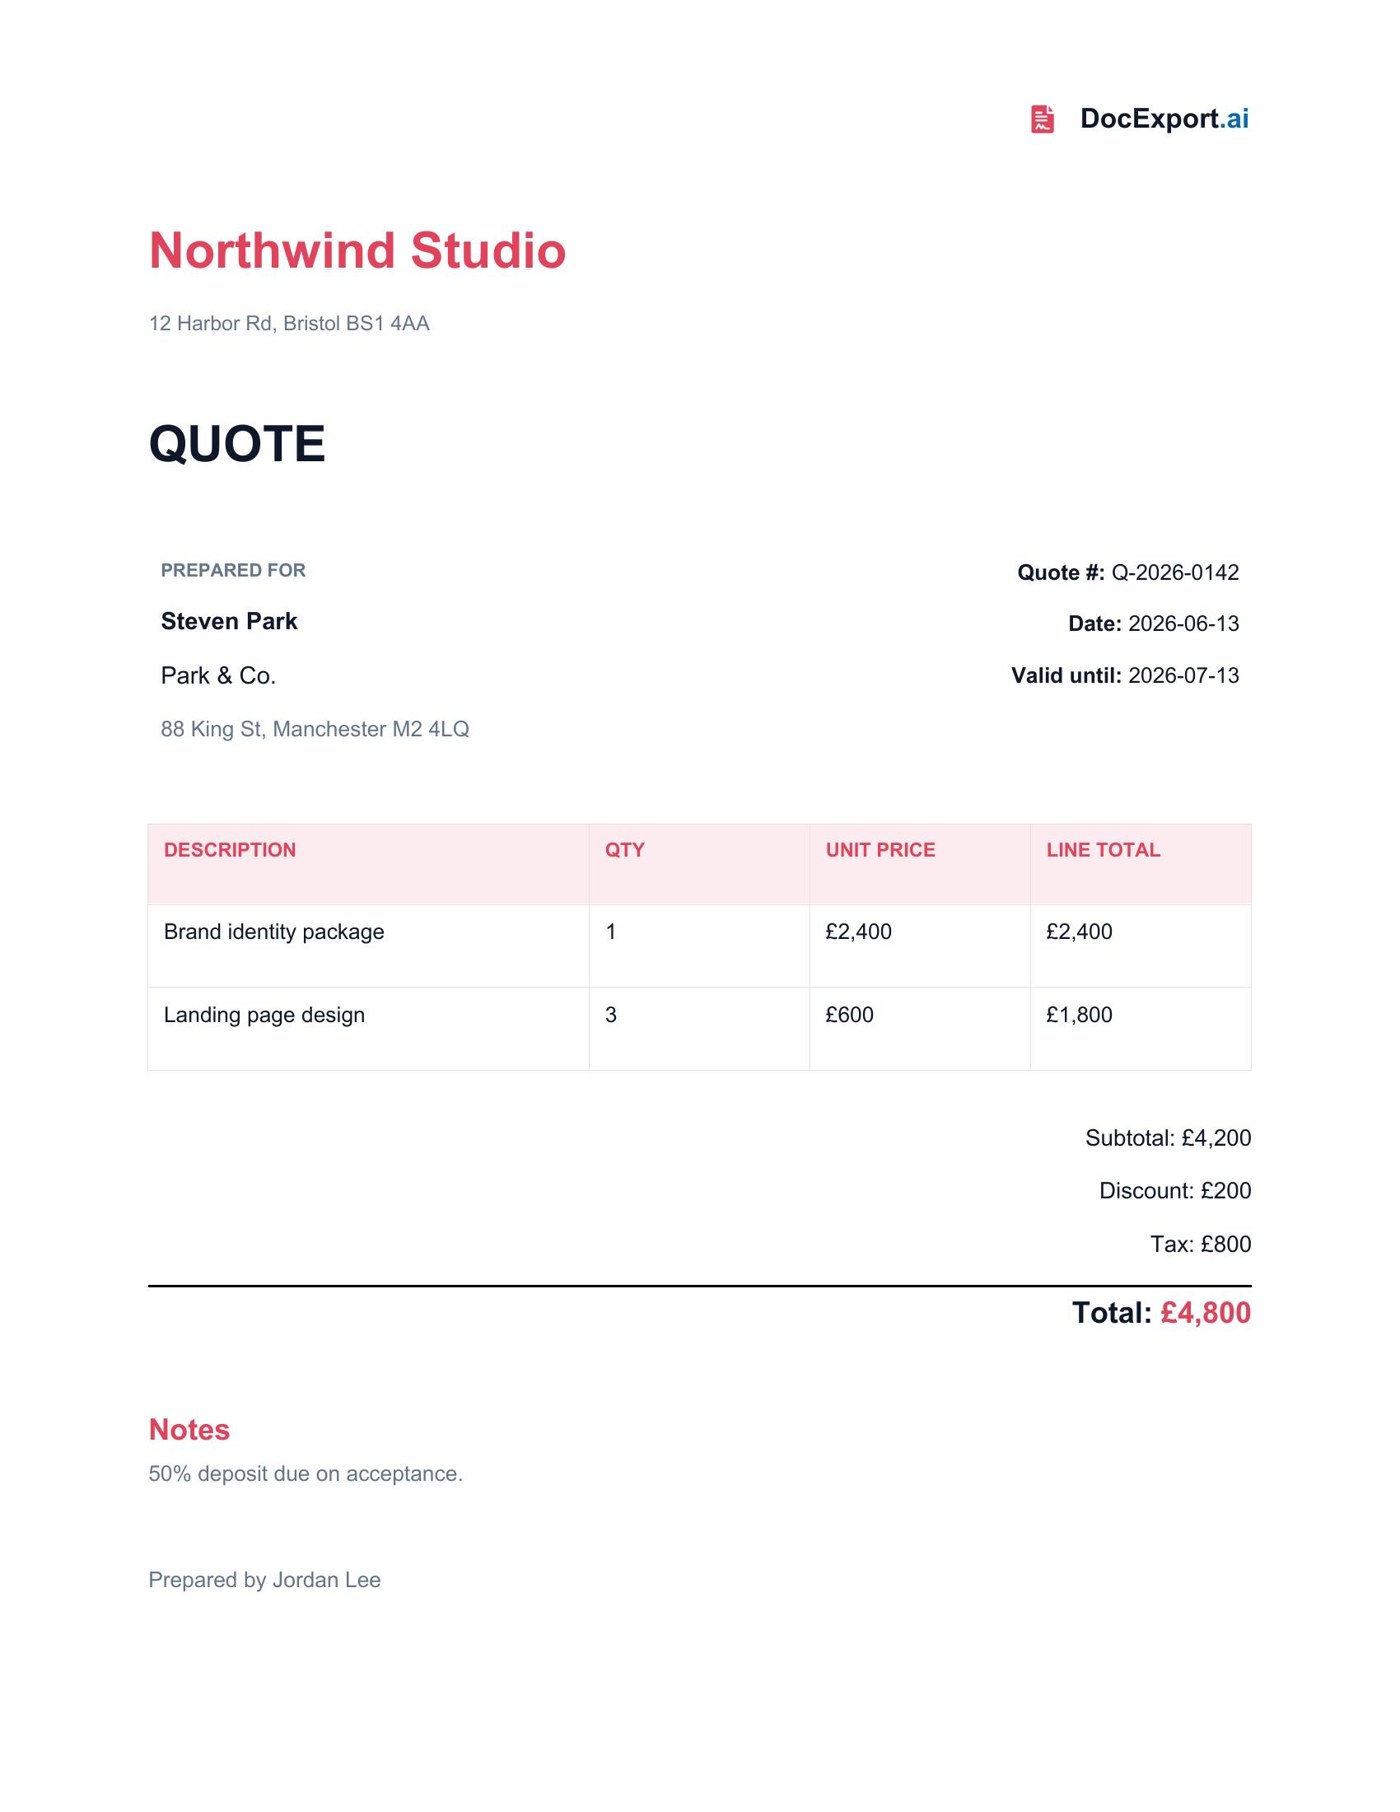Click the Notes section heading
1400x1812 pixels.
click(189, 1430)
